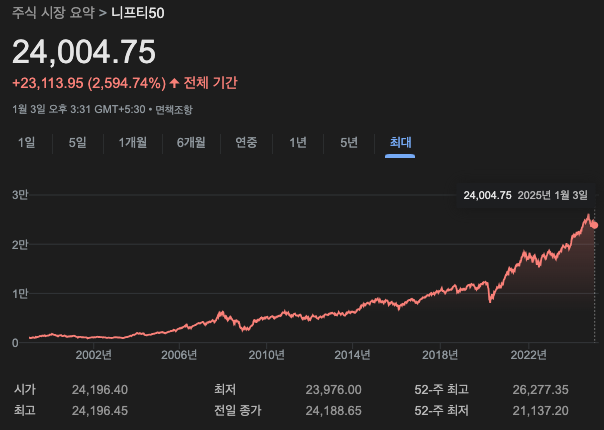Click the 2020 crash dip on chart line
Viewport: 604px width, 430px height.
[490, 301]
